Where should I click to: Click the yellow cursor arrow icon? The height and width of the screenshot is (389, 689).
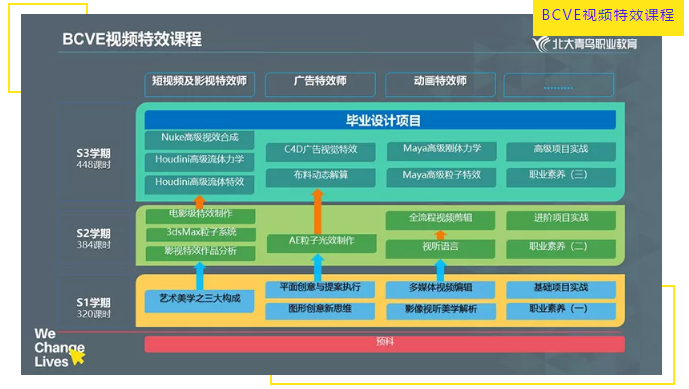77,356
